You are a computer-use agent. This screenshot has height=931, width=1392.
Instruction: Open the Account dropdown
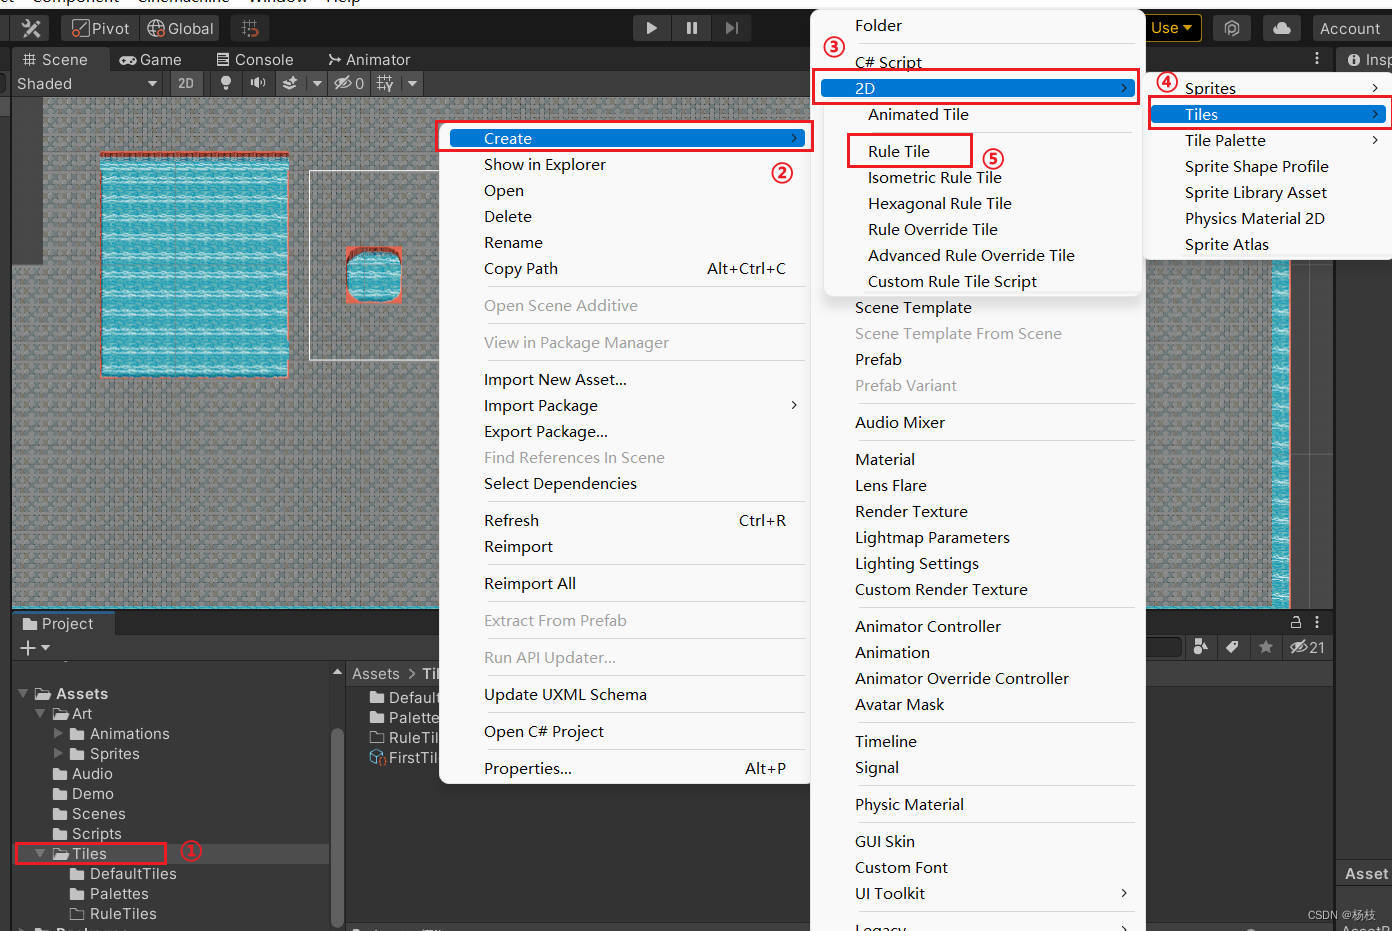[1349, 28]
